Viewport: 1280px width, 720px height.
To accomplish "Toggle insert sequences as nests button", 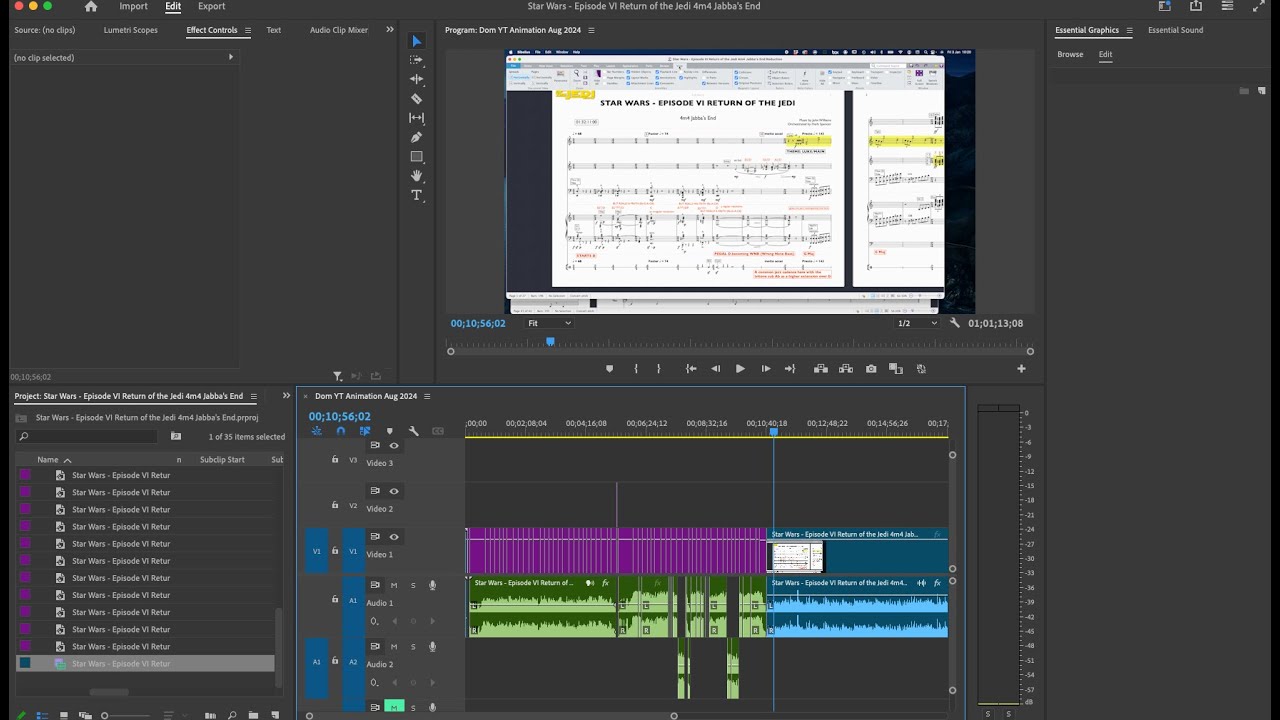I will coord(317,431).
